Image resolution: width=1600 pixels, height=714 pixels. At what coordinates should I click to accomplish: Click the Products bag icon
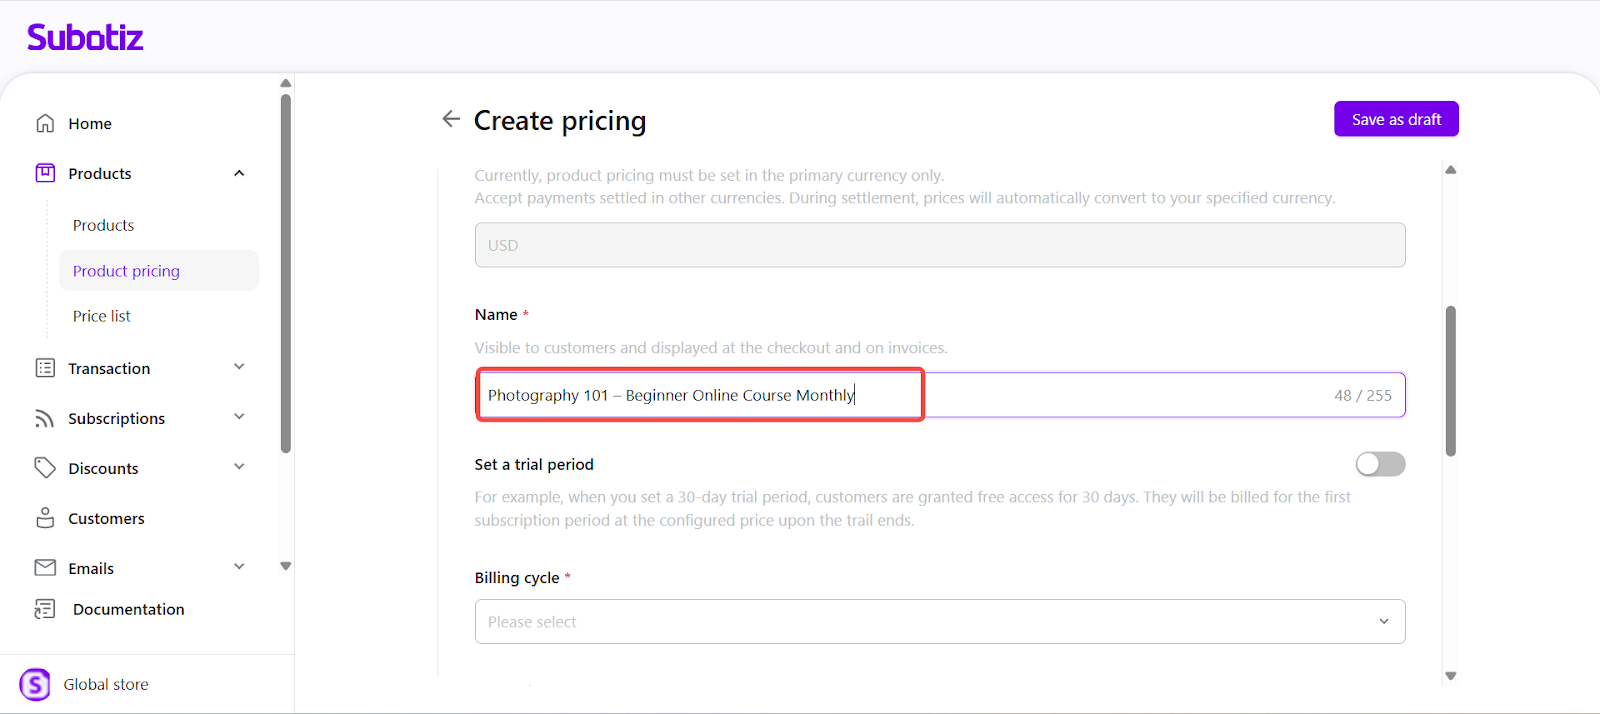pyautogui.click(x=45, y=173)
